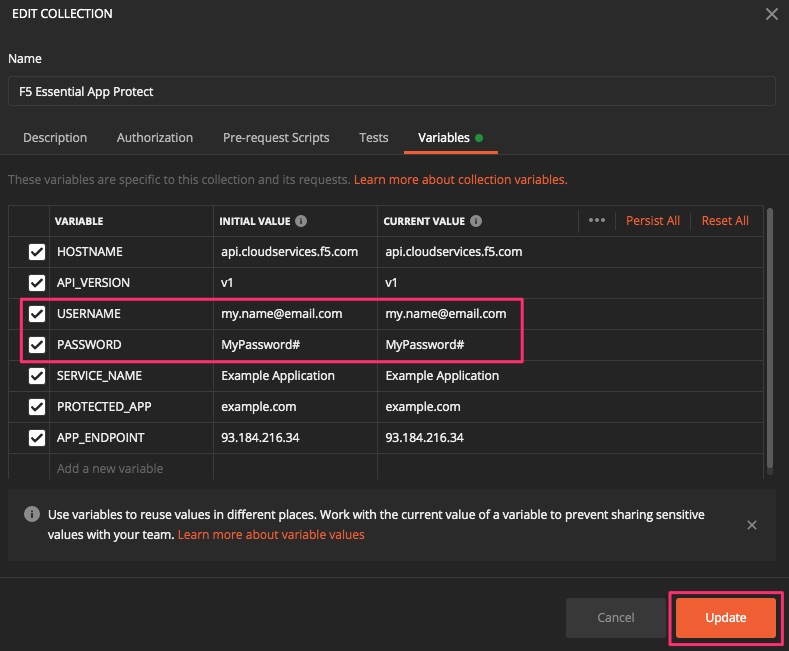Click USERNAME current value my.name@email.com
This screenshot has height=651, width=789.
pyautogui.click(x=445, y=314)
